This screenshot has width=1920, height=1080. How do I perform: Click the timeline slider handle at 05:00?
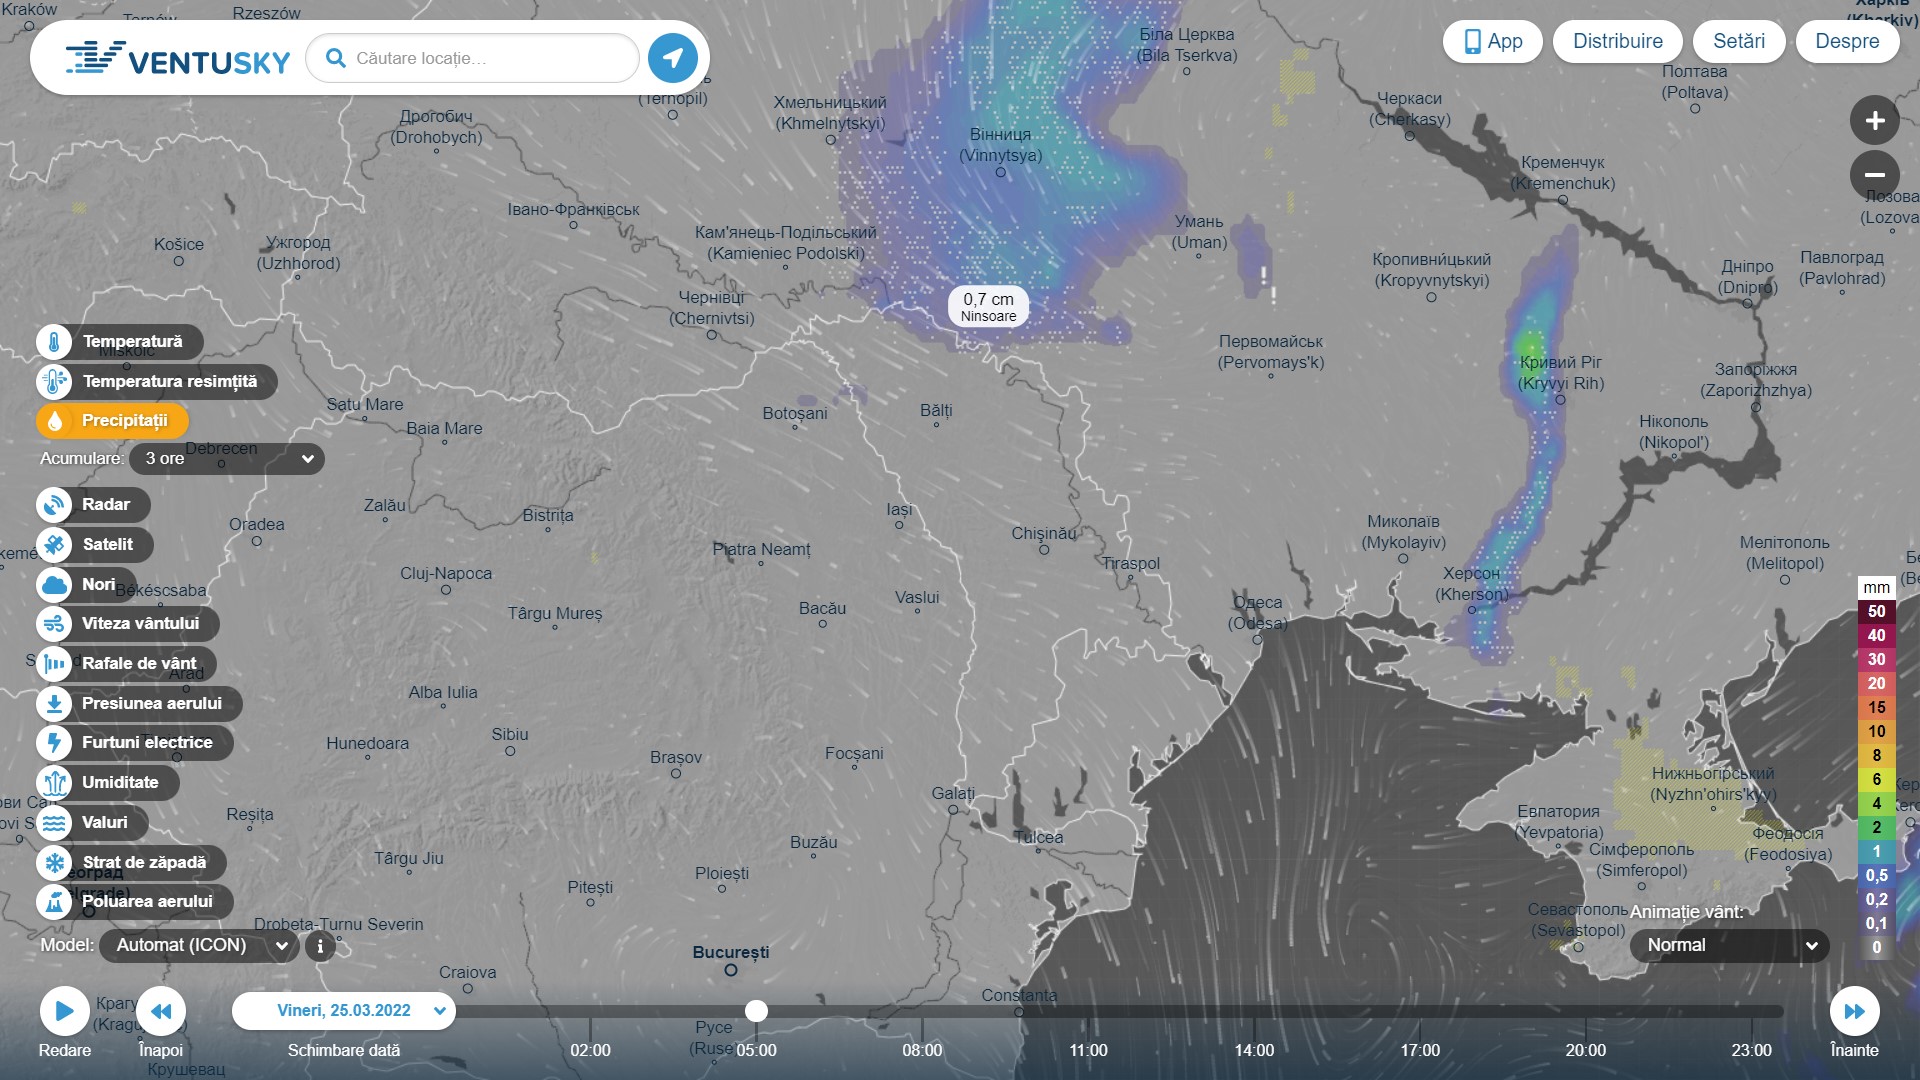coord(757,1011)
